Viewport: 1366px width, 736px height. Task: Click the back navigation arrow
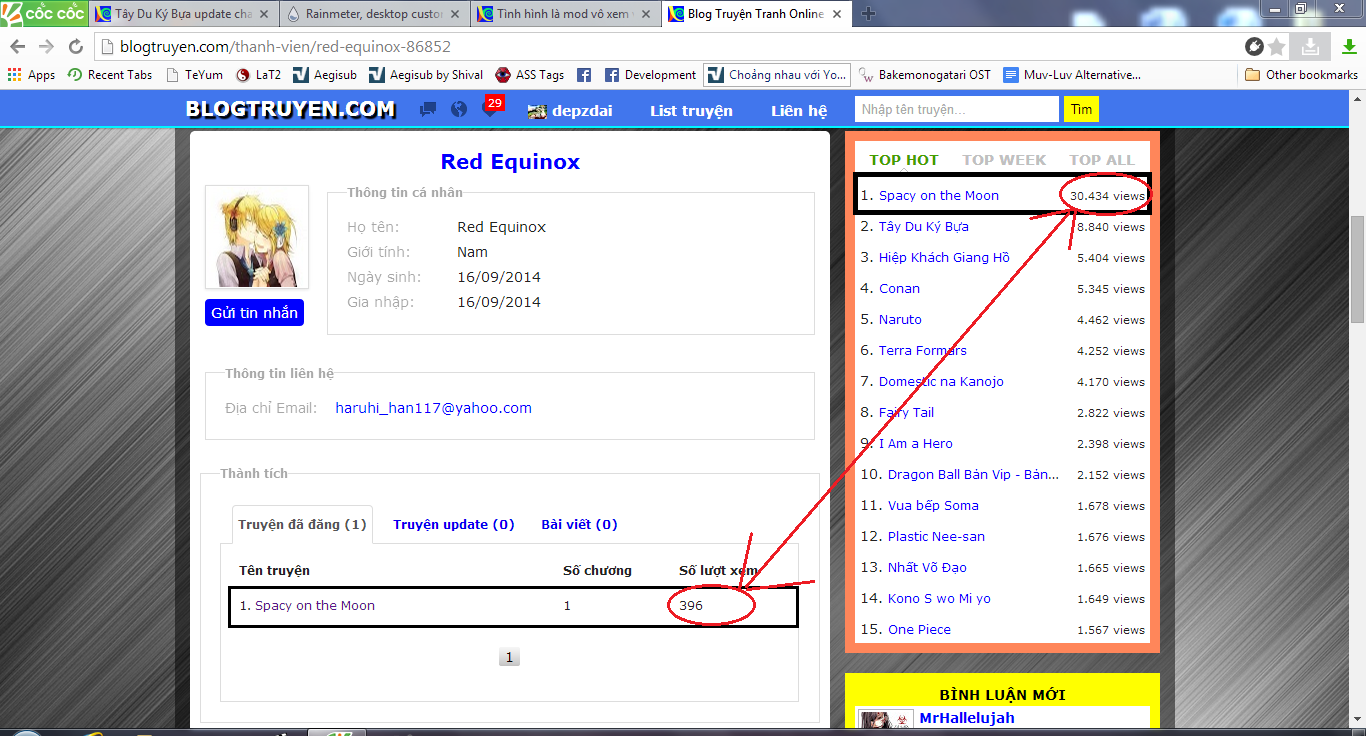[18, 47]
